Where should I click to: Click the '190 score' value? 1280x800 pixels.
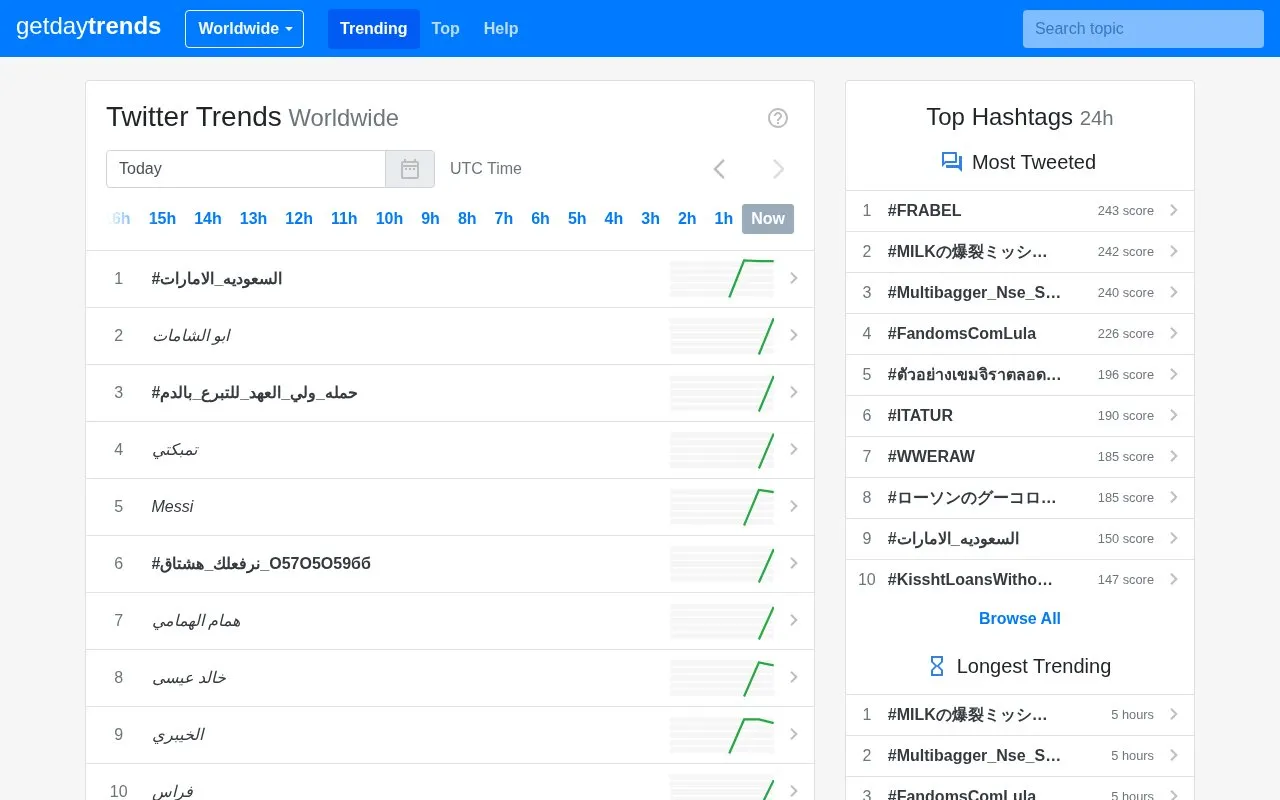click(x=1125, y=416)
